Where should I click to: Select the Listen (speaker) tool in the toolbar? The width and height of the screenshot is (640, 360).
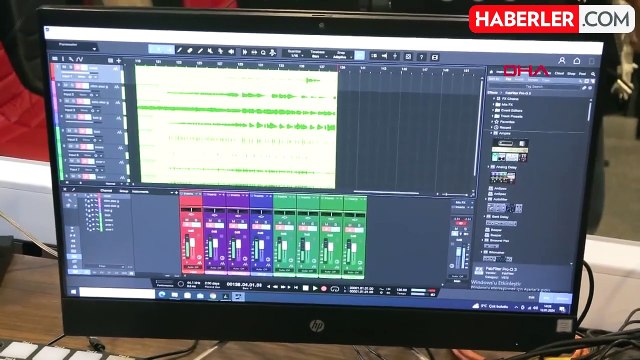231,52
